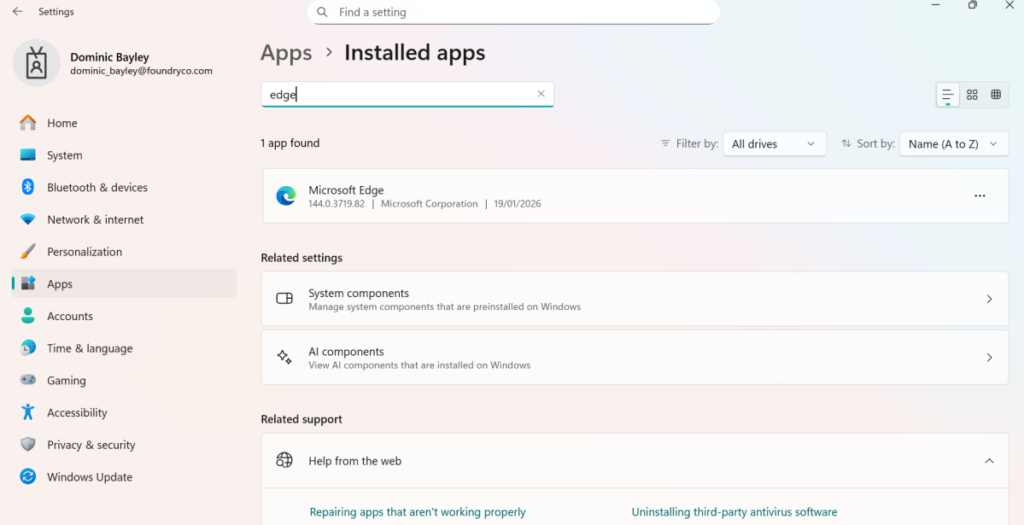The width and height of the screenshot is (1024, 525).
Task: Open Windows Update in sidebar
Action: [x=89, y=477]
